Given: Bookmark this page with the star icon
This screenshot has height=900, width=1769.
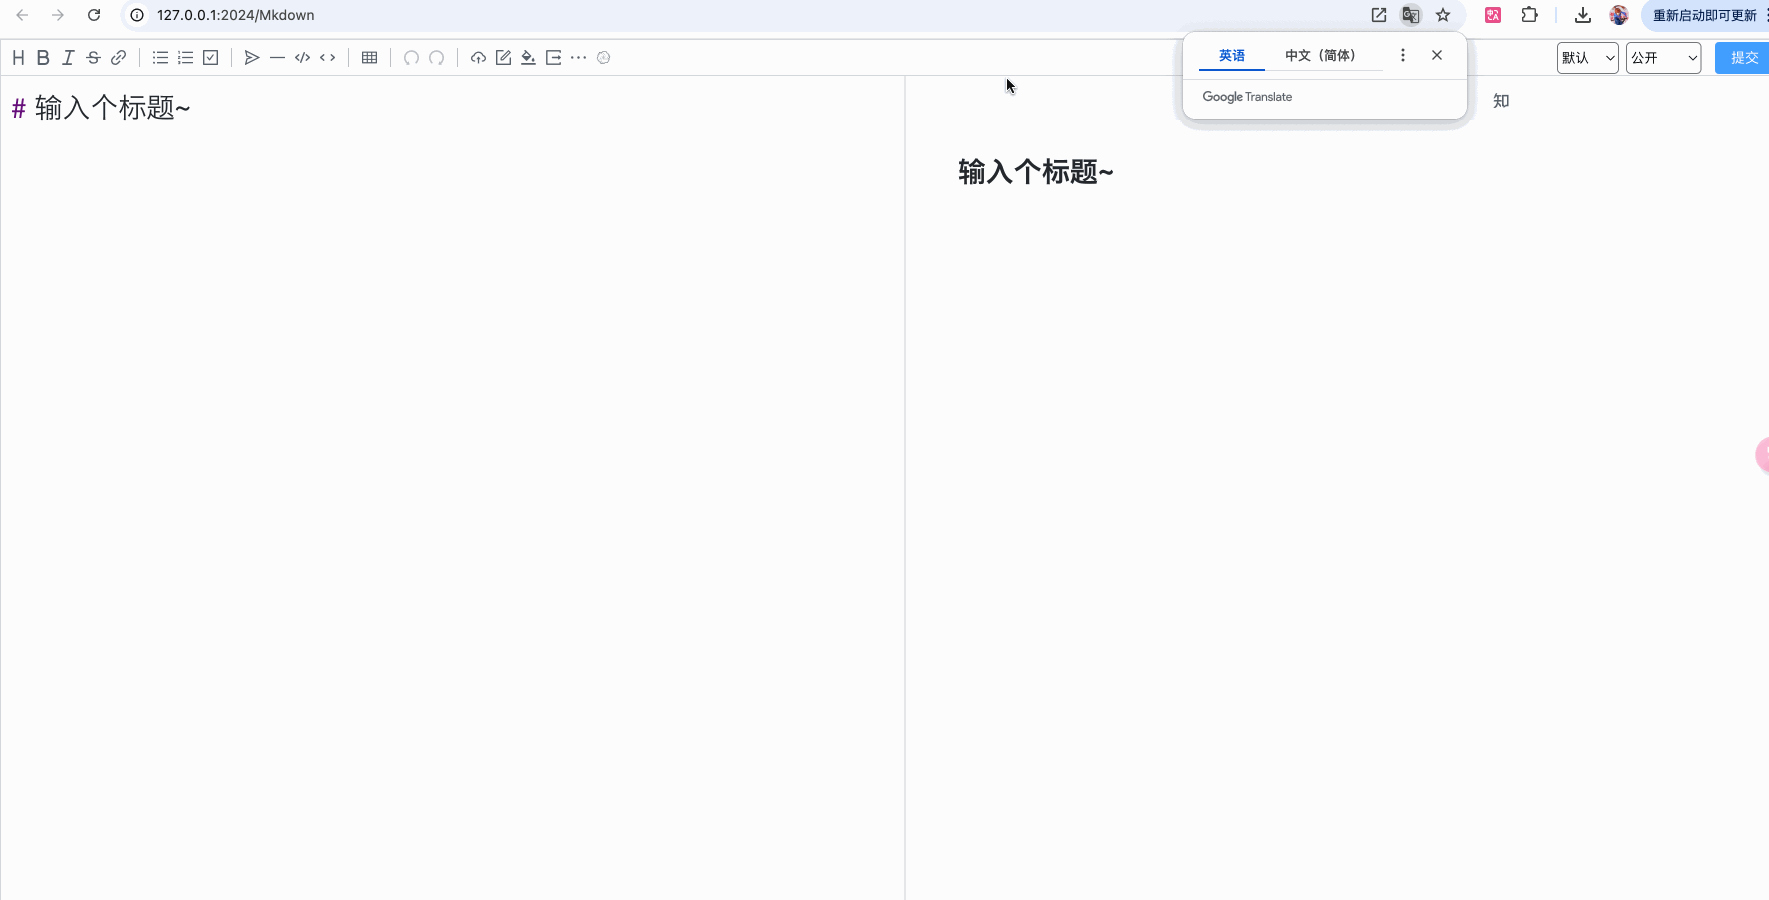Looking at the screenshot, I should (1443, 15).
